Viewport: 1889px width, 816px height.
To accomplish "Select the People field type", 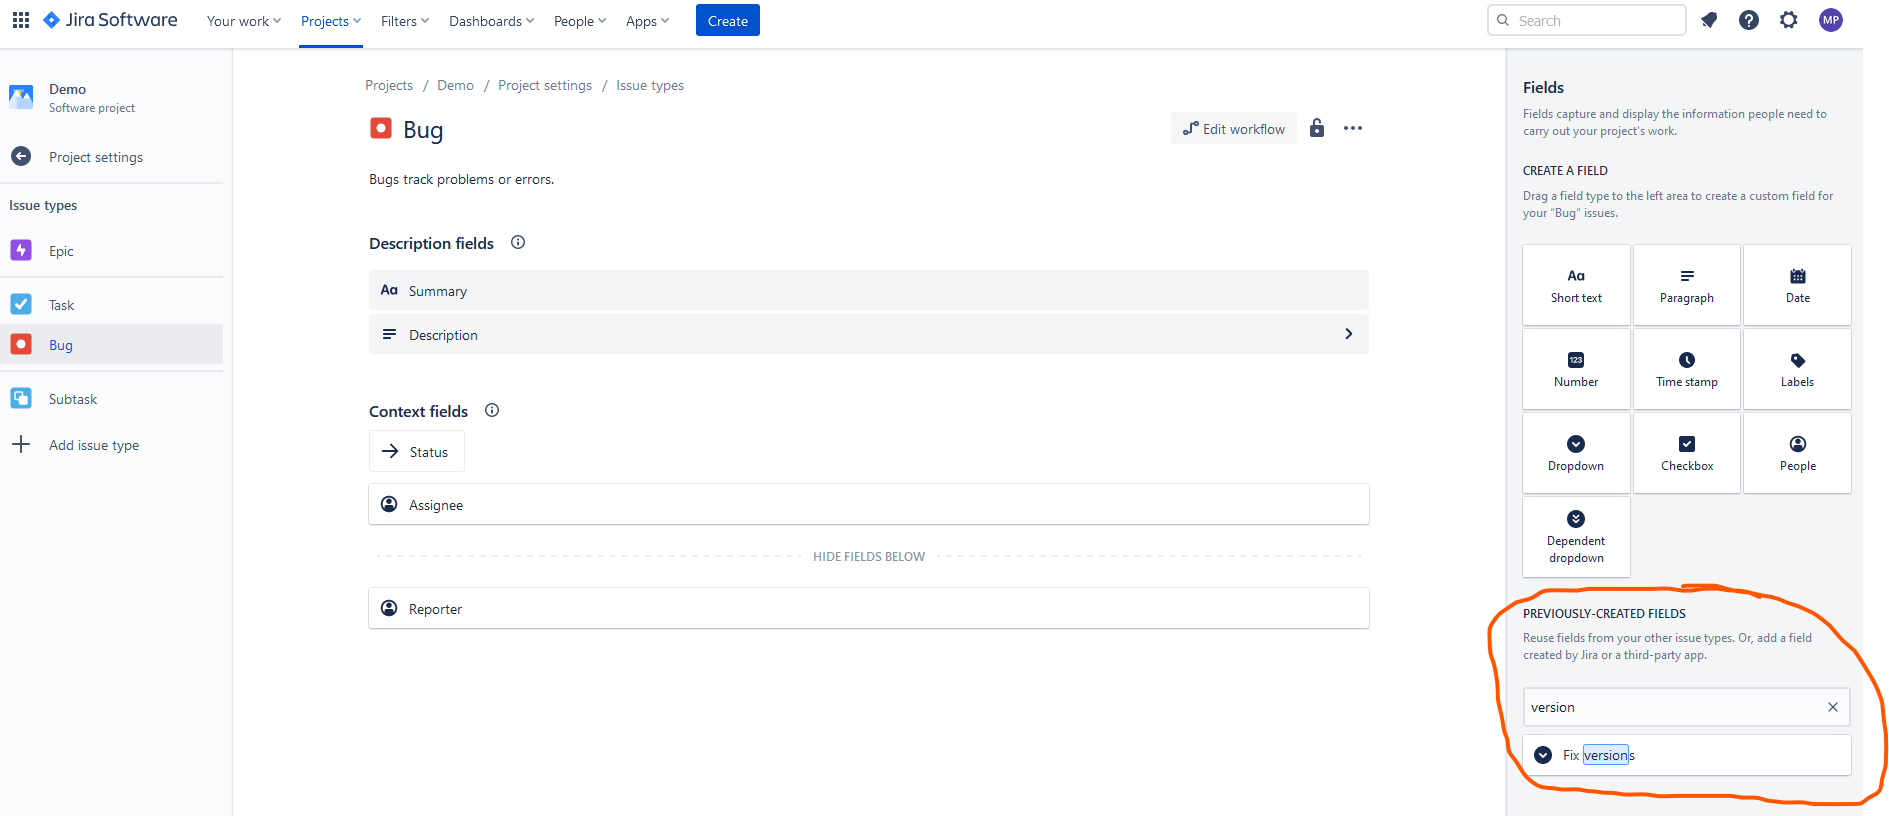I will (1798, 453).
